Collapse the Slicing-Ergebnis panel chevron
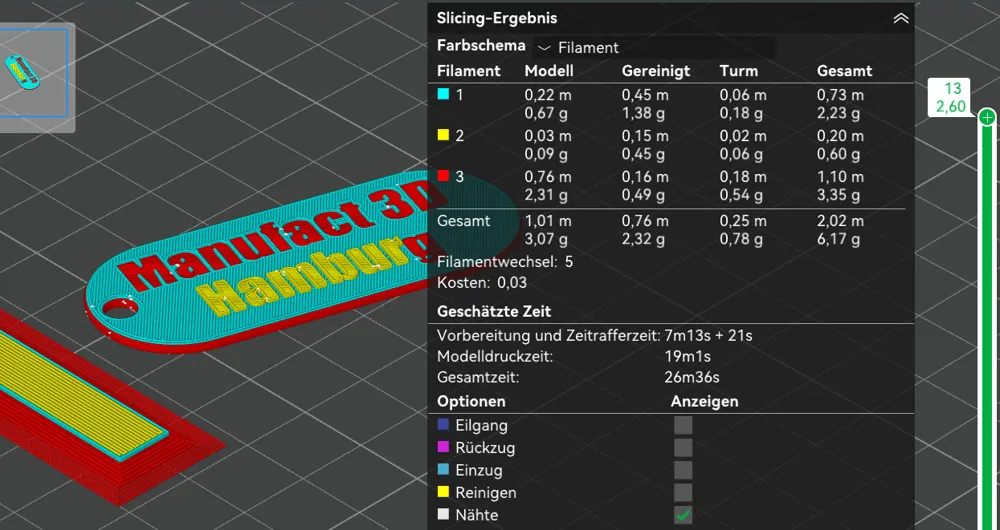Screen dimensions: 1000x530 (901, 18)
